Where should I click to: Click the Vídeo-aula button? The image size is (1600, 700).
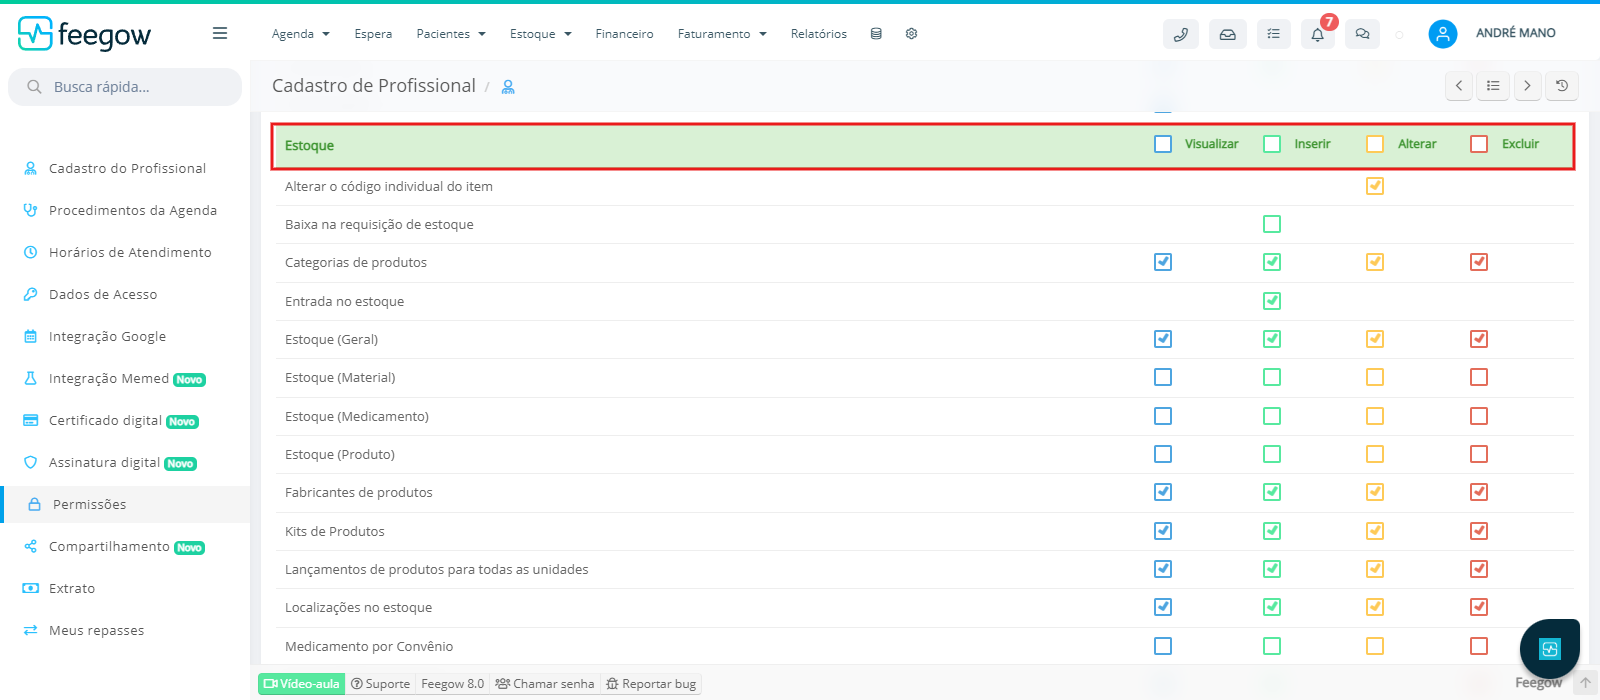pos(301,684)
